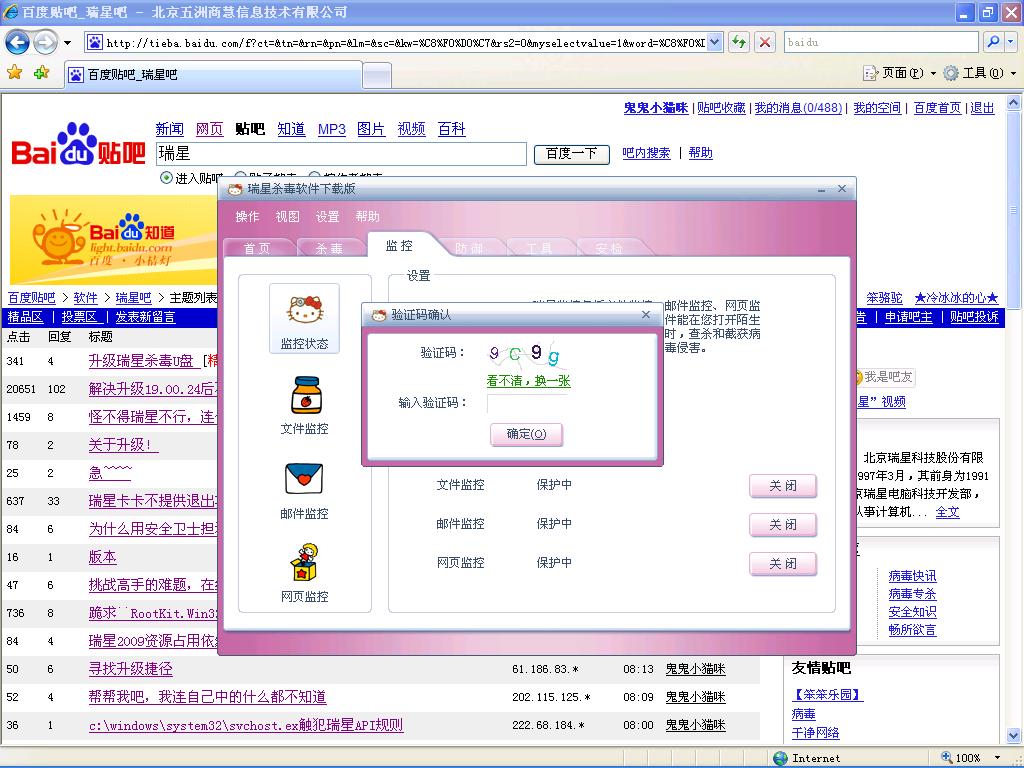Open the 吧内搜索 link
The image size is (1024, 768).
click(646, 153)
